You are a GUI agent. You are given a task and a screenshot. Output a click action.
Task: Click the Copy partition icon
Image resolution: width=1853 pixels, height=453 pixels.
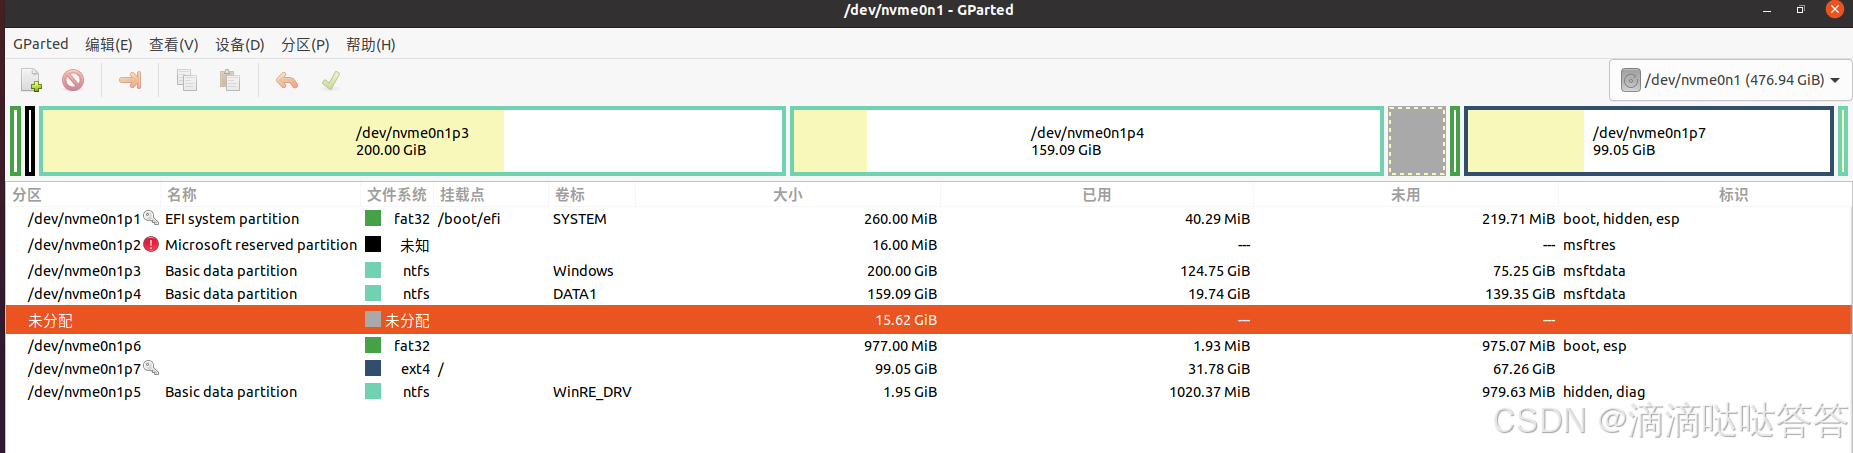click(x=187, y=80)
